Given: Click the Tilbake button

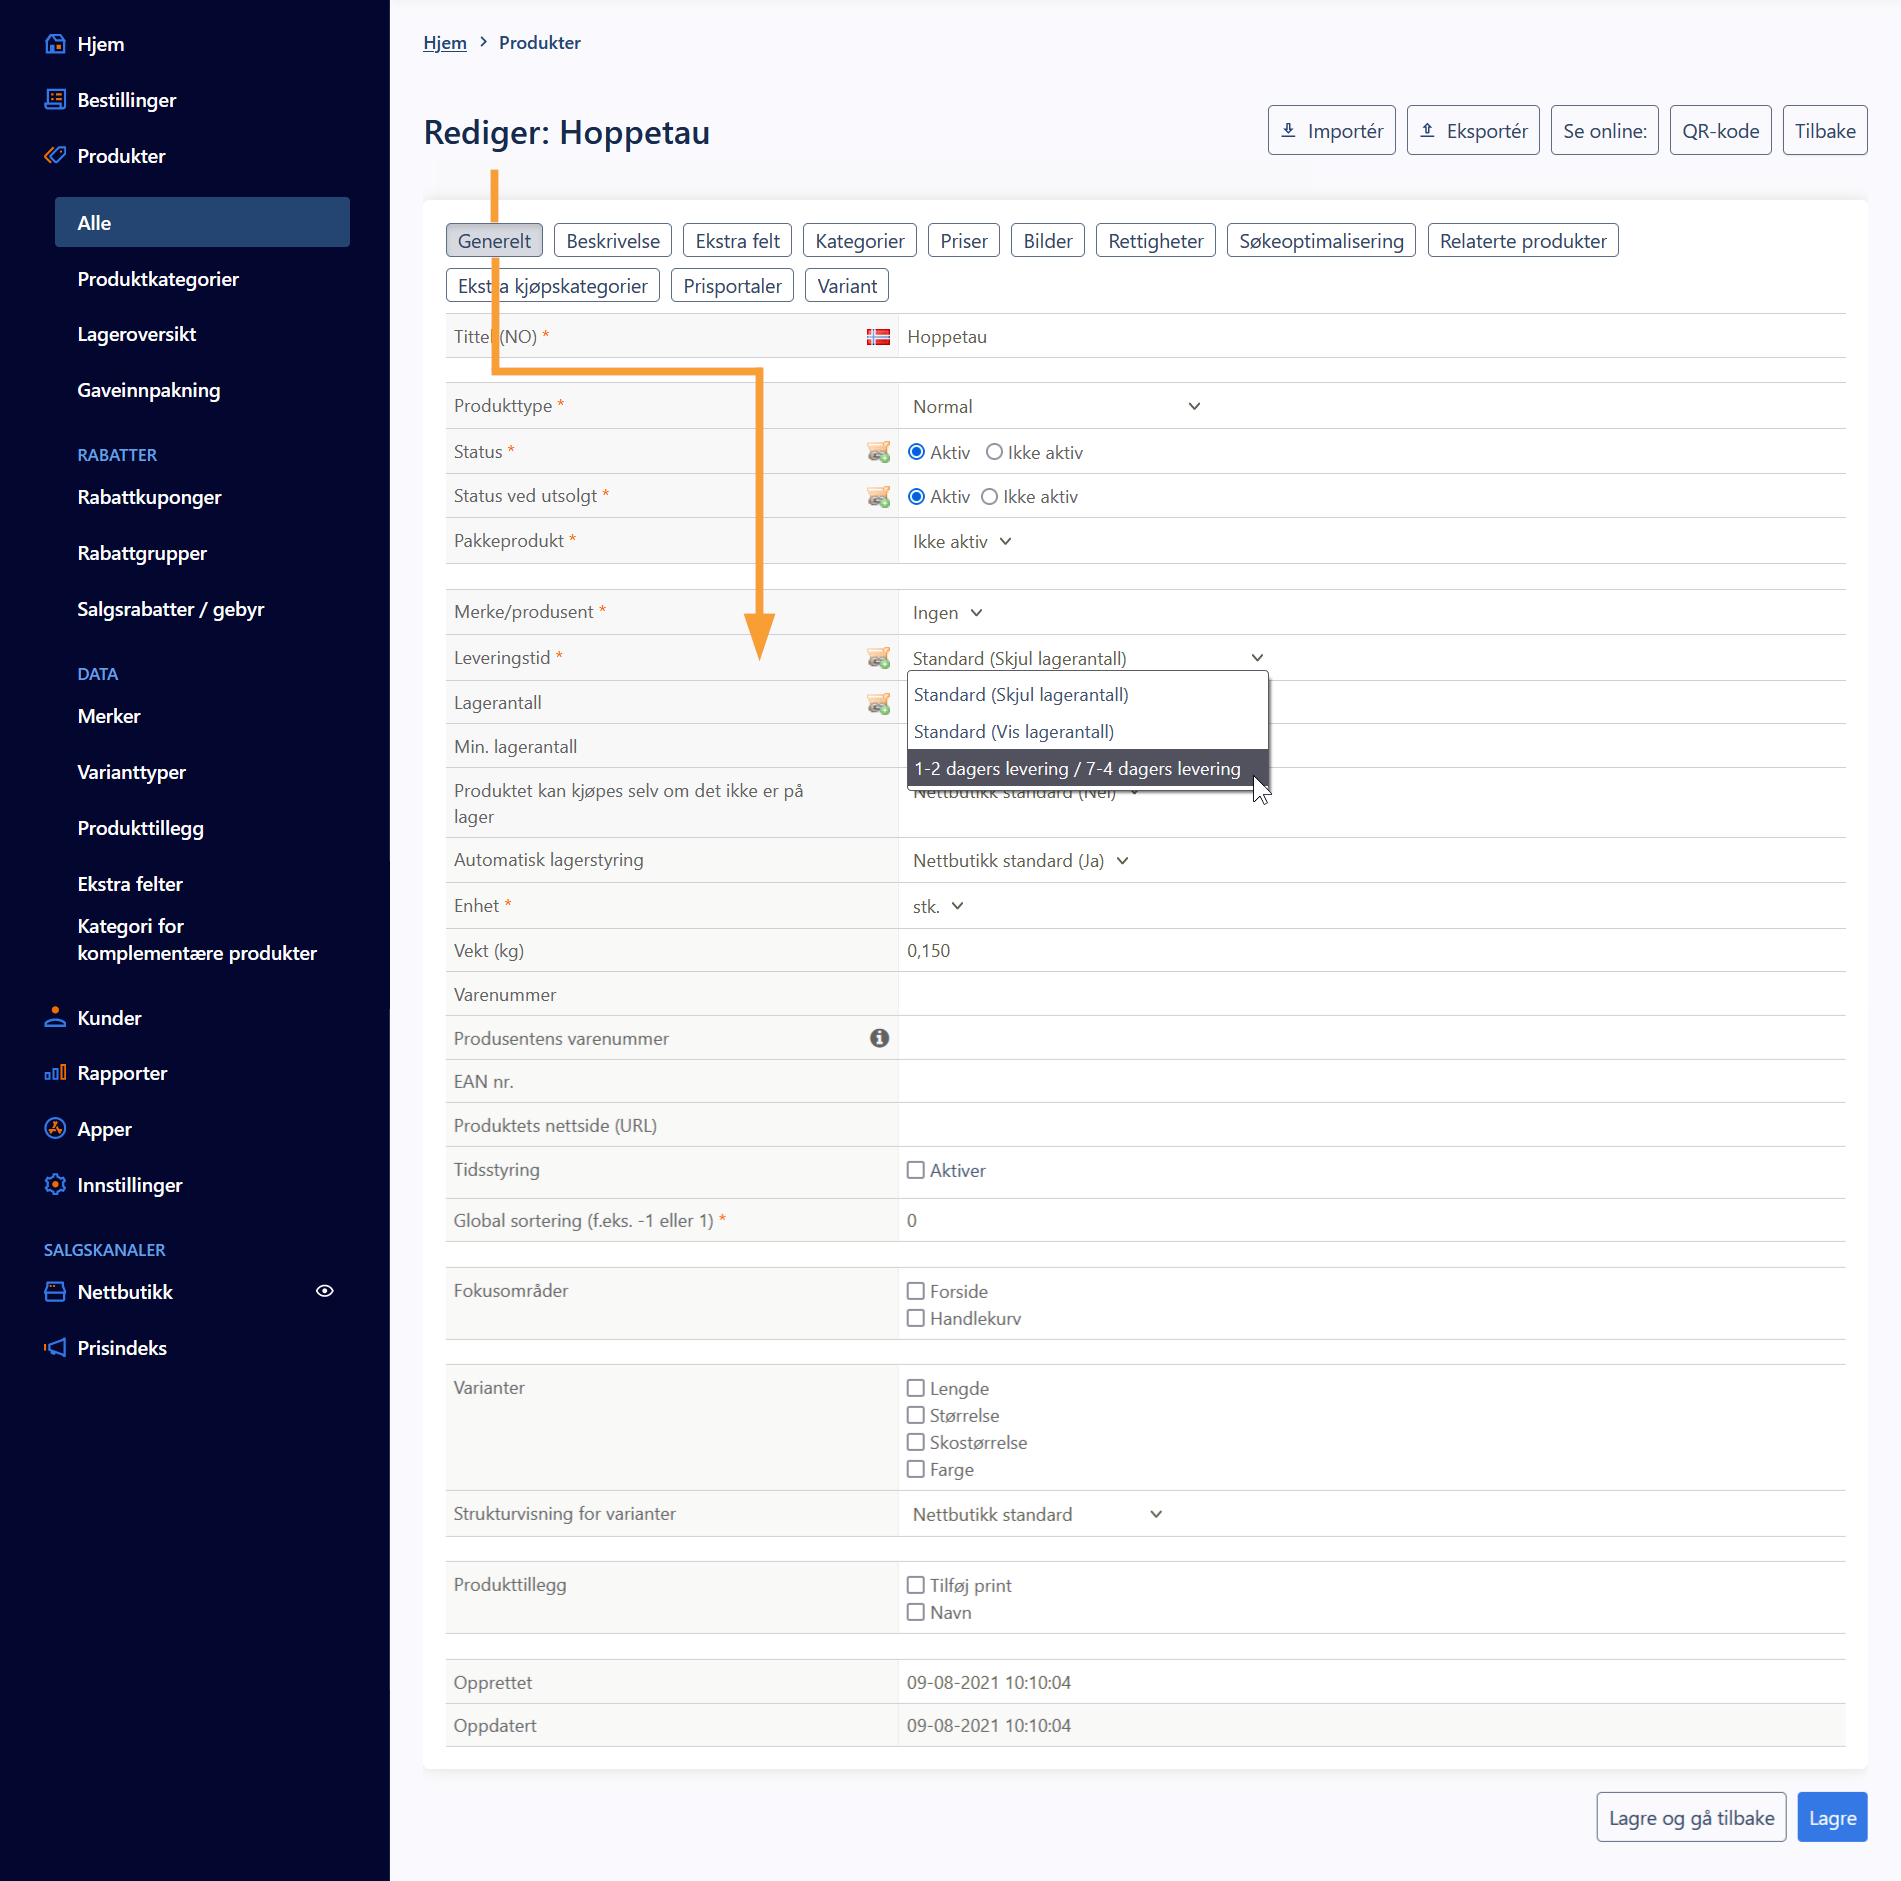Looking at the screenshot, I should click(1825, 130).
